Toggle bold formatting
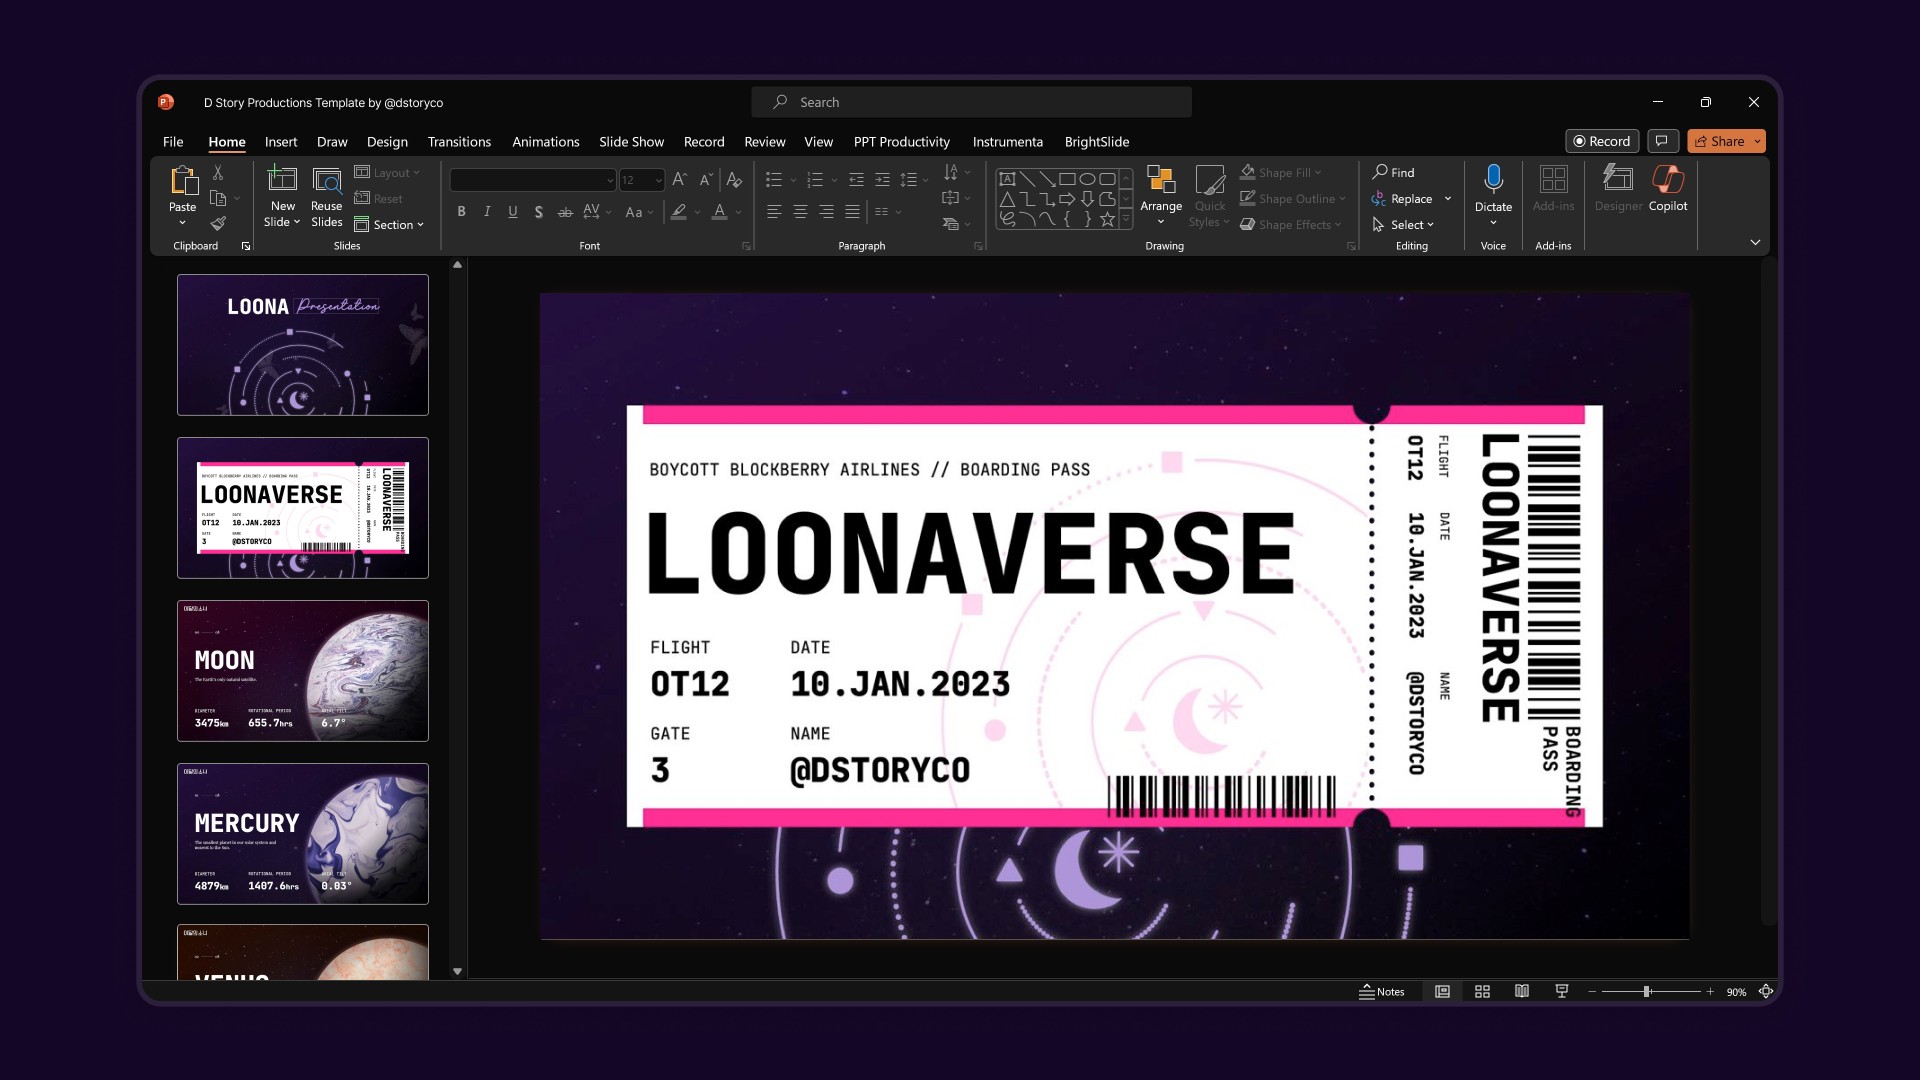The width and height of the screenshot is (1920, 1080). [461, 212]
